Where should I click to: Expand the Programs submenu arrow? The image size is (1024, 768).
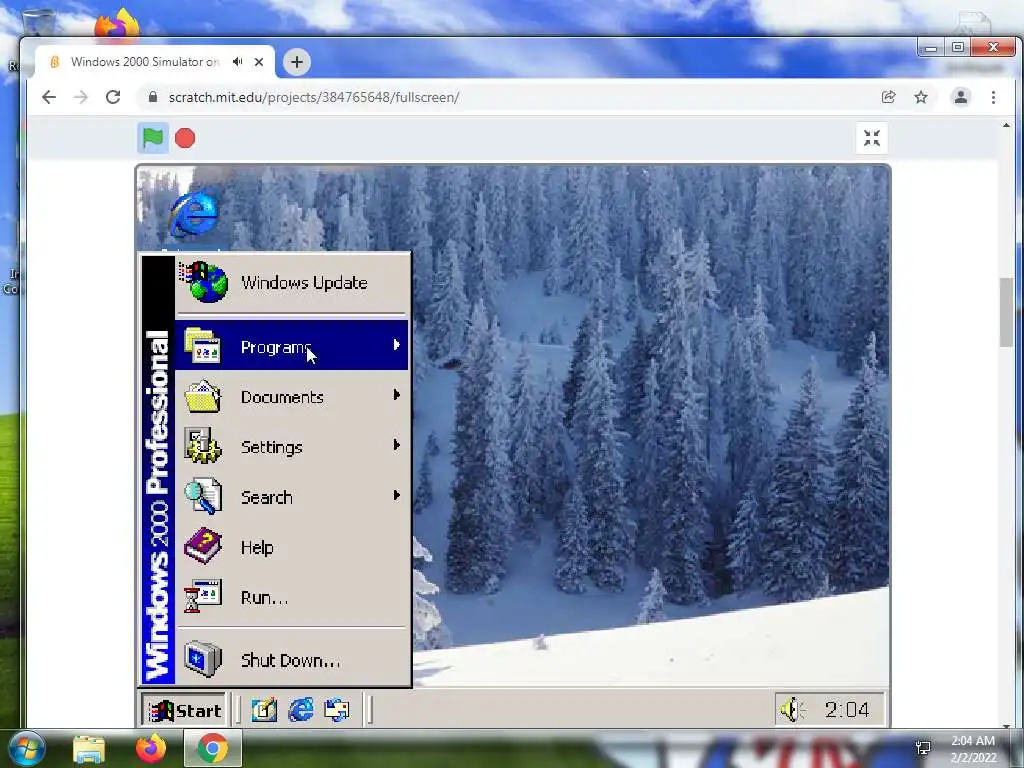(396, 345)
